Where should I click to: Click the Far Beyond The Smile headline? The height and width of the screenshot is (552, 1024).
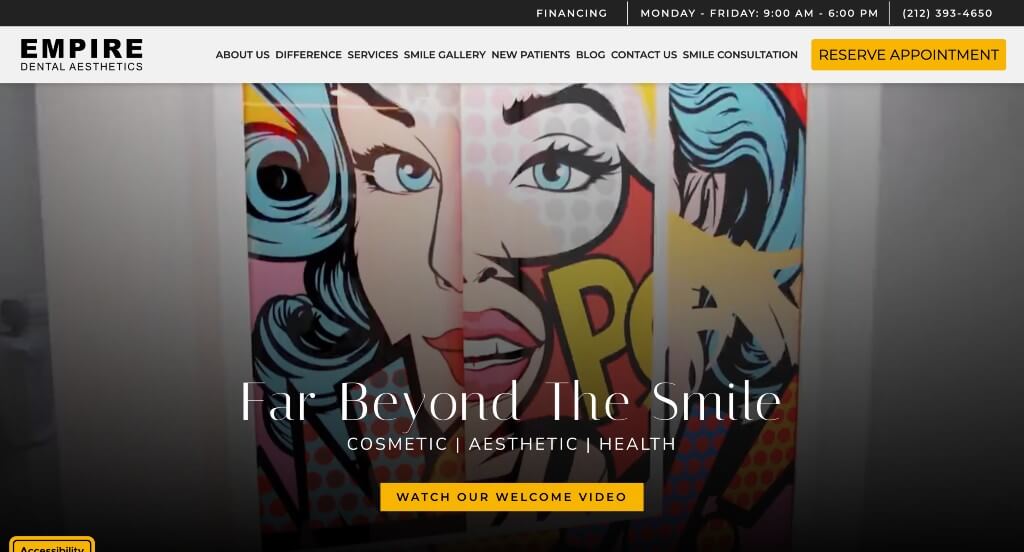tap(511, 402)
